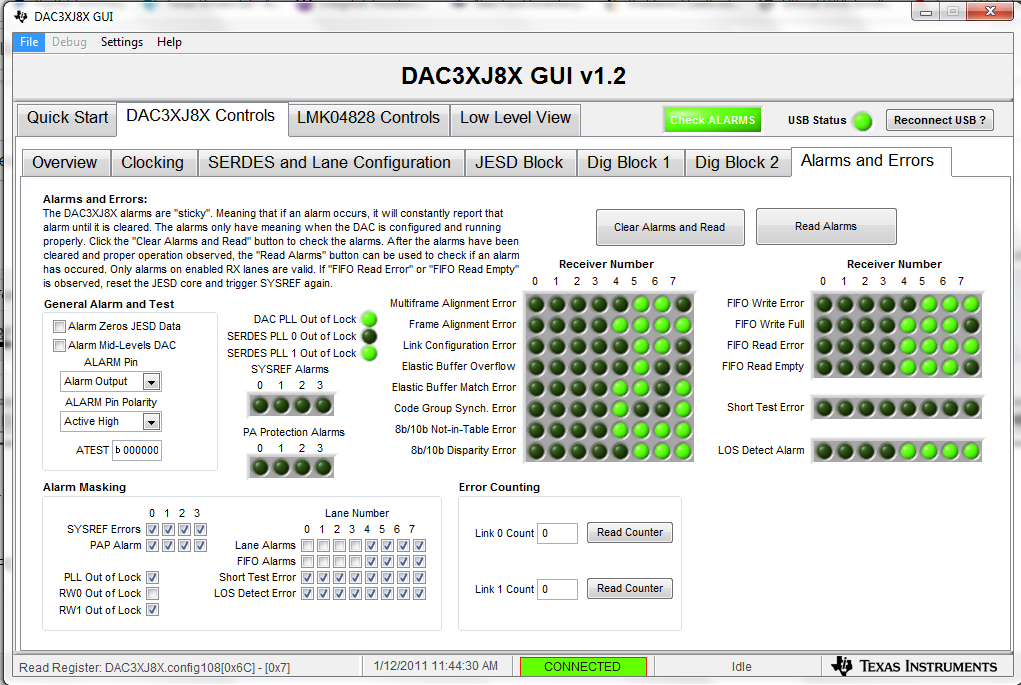Click Read Counter for Link 1
Image resolution: width=1021 pixels, height=685 pixels.
coord(630,589)
